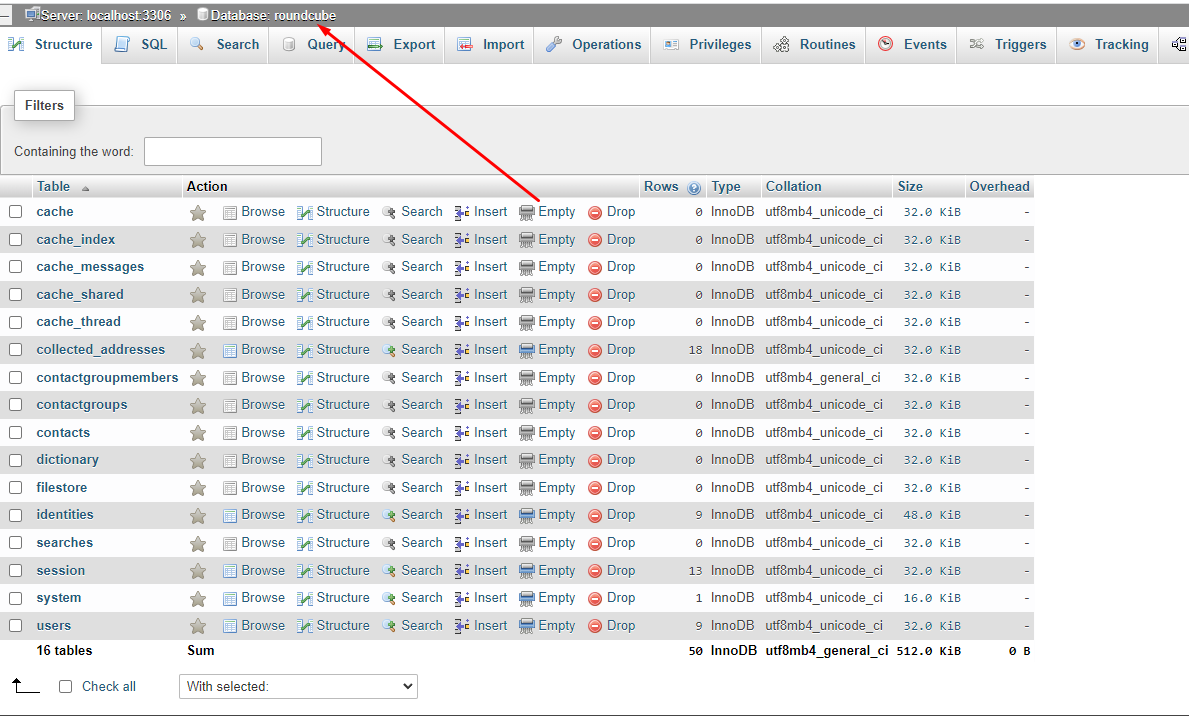1189x725 pixels.
Task: Mark cache_index table as favorite
Action: [x=198, y=240]
